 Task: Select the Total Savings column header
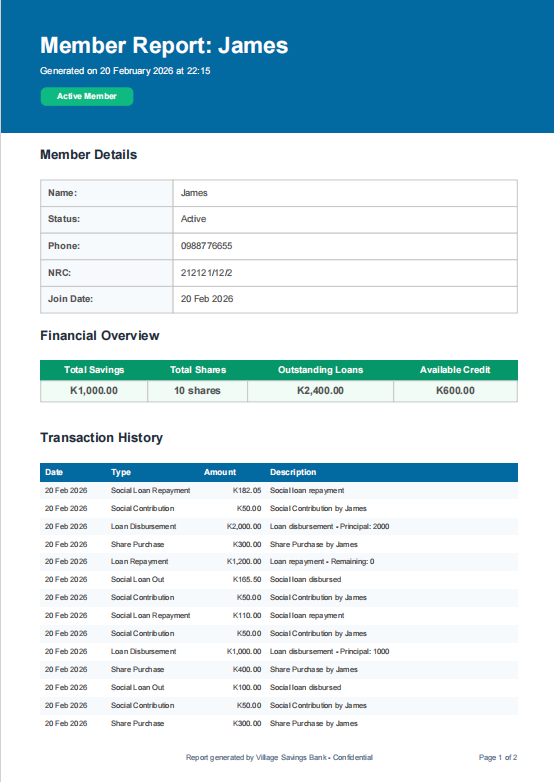pos(94,370)
